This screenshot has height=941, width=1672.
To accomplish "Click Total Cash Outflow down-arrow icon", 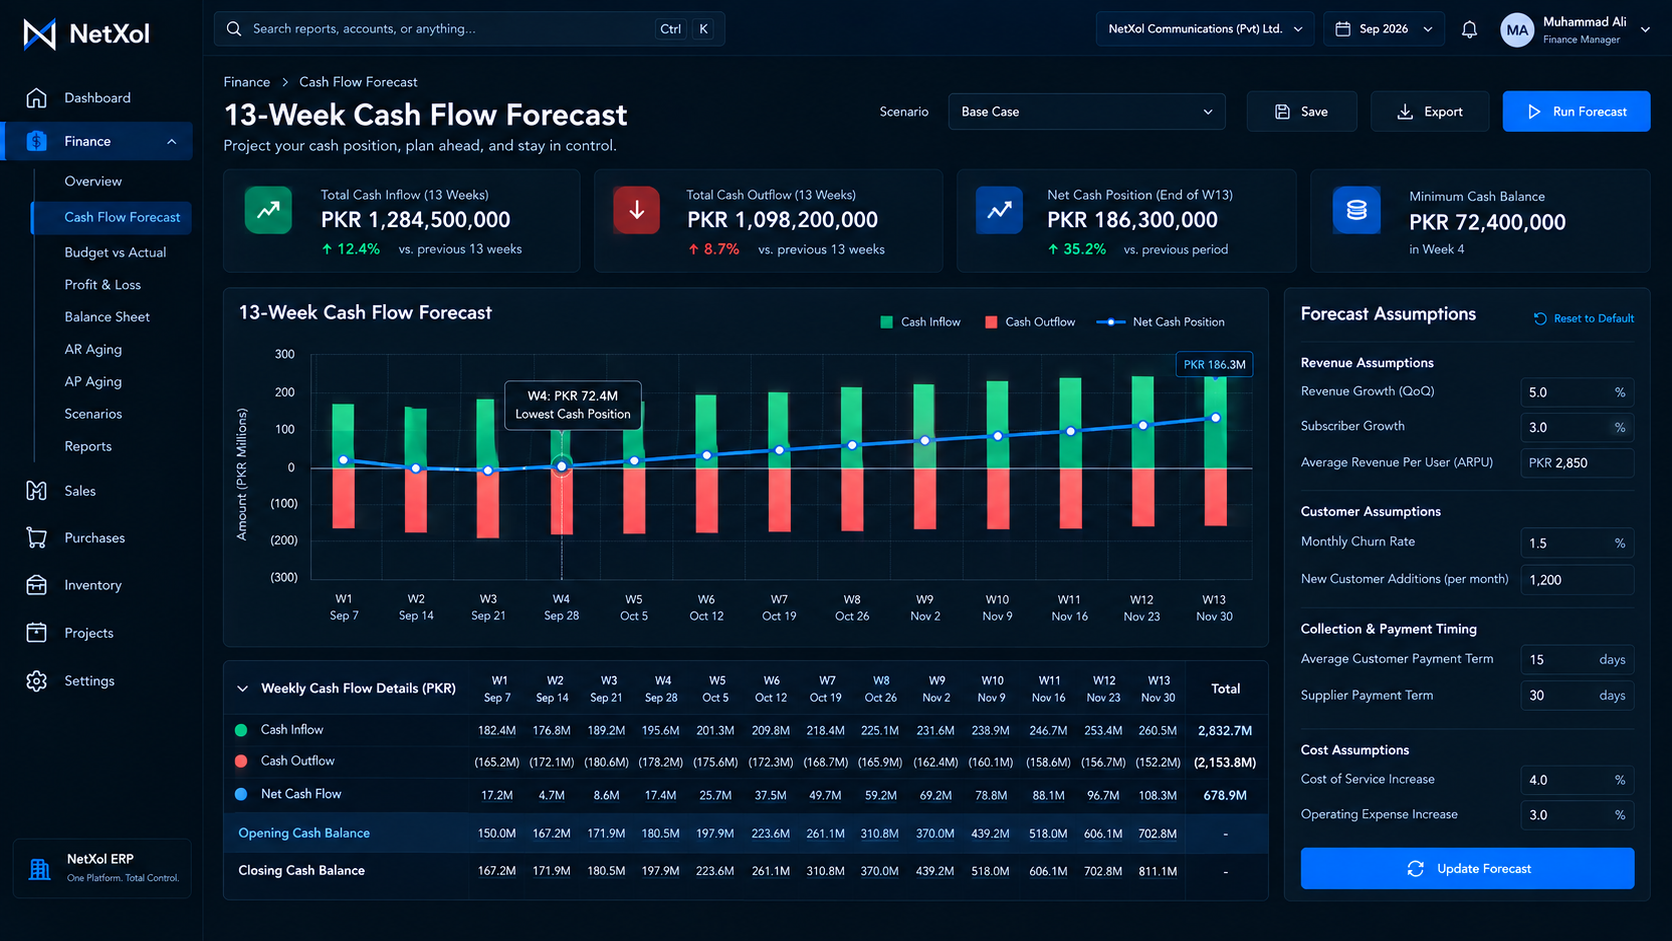I will coord(636,210).
